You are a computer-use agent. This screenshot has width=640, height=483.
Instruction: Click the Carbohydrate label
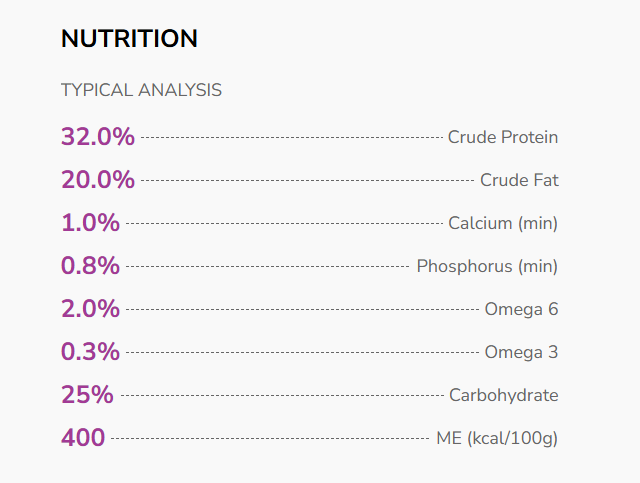pyautogui.click(x=503, y=395)
